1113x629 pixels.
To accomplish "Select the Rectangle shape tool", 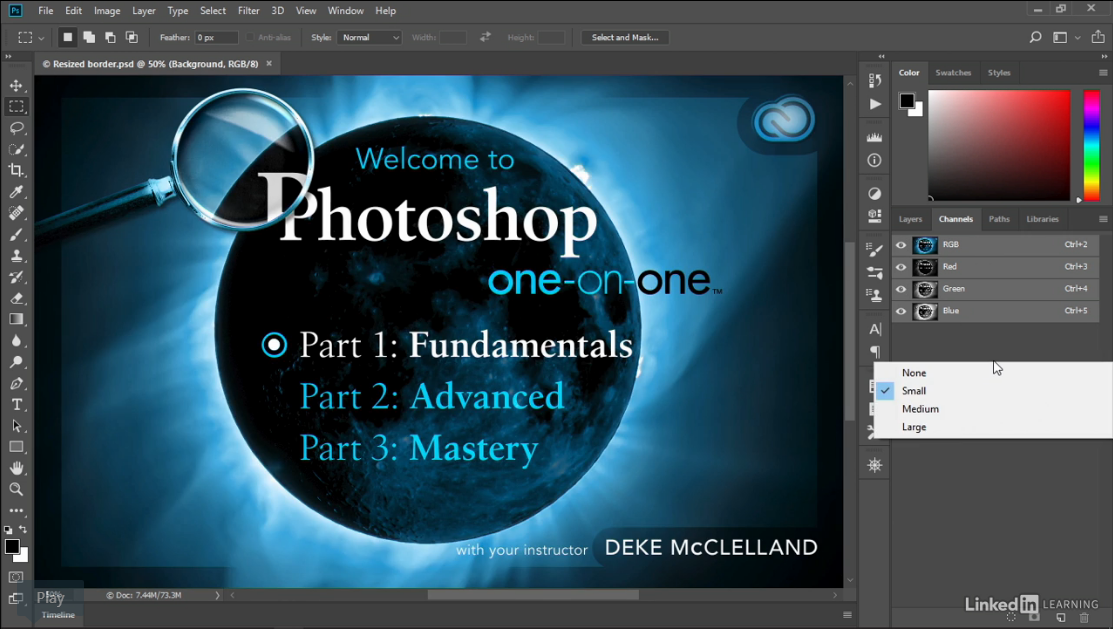I will pos(16,447).
